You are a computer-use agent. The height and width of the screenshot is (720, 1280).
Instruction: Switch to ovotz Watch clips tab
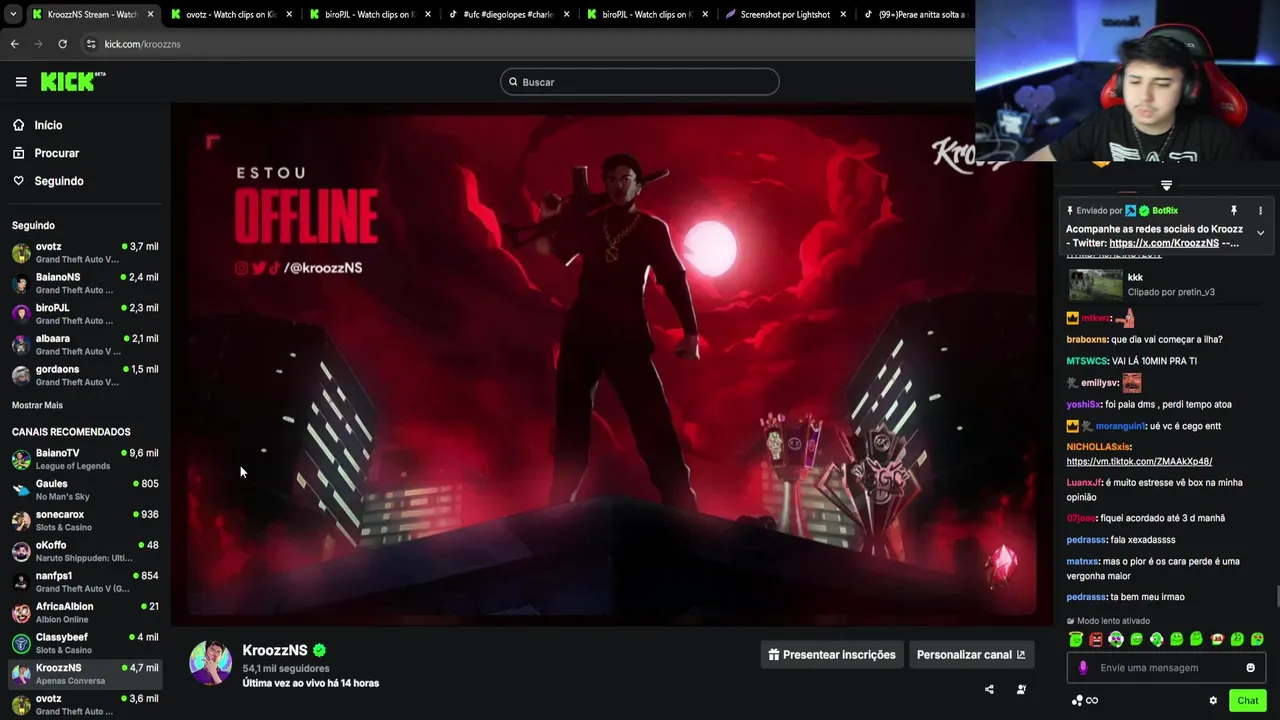[230, 15]
